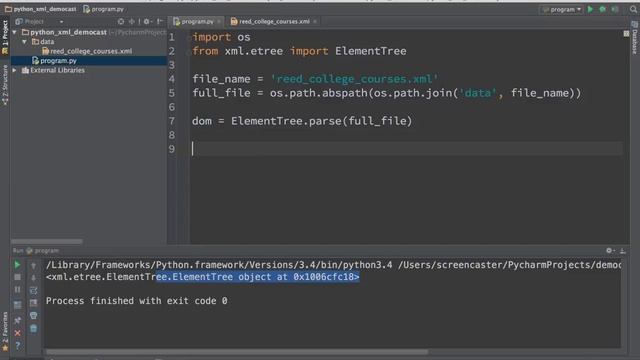
Task: Start debugging with the bug icon
Action: (x=602, y=9)
